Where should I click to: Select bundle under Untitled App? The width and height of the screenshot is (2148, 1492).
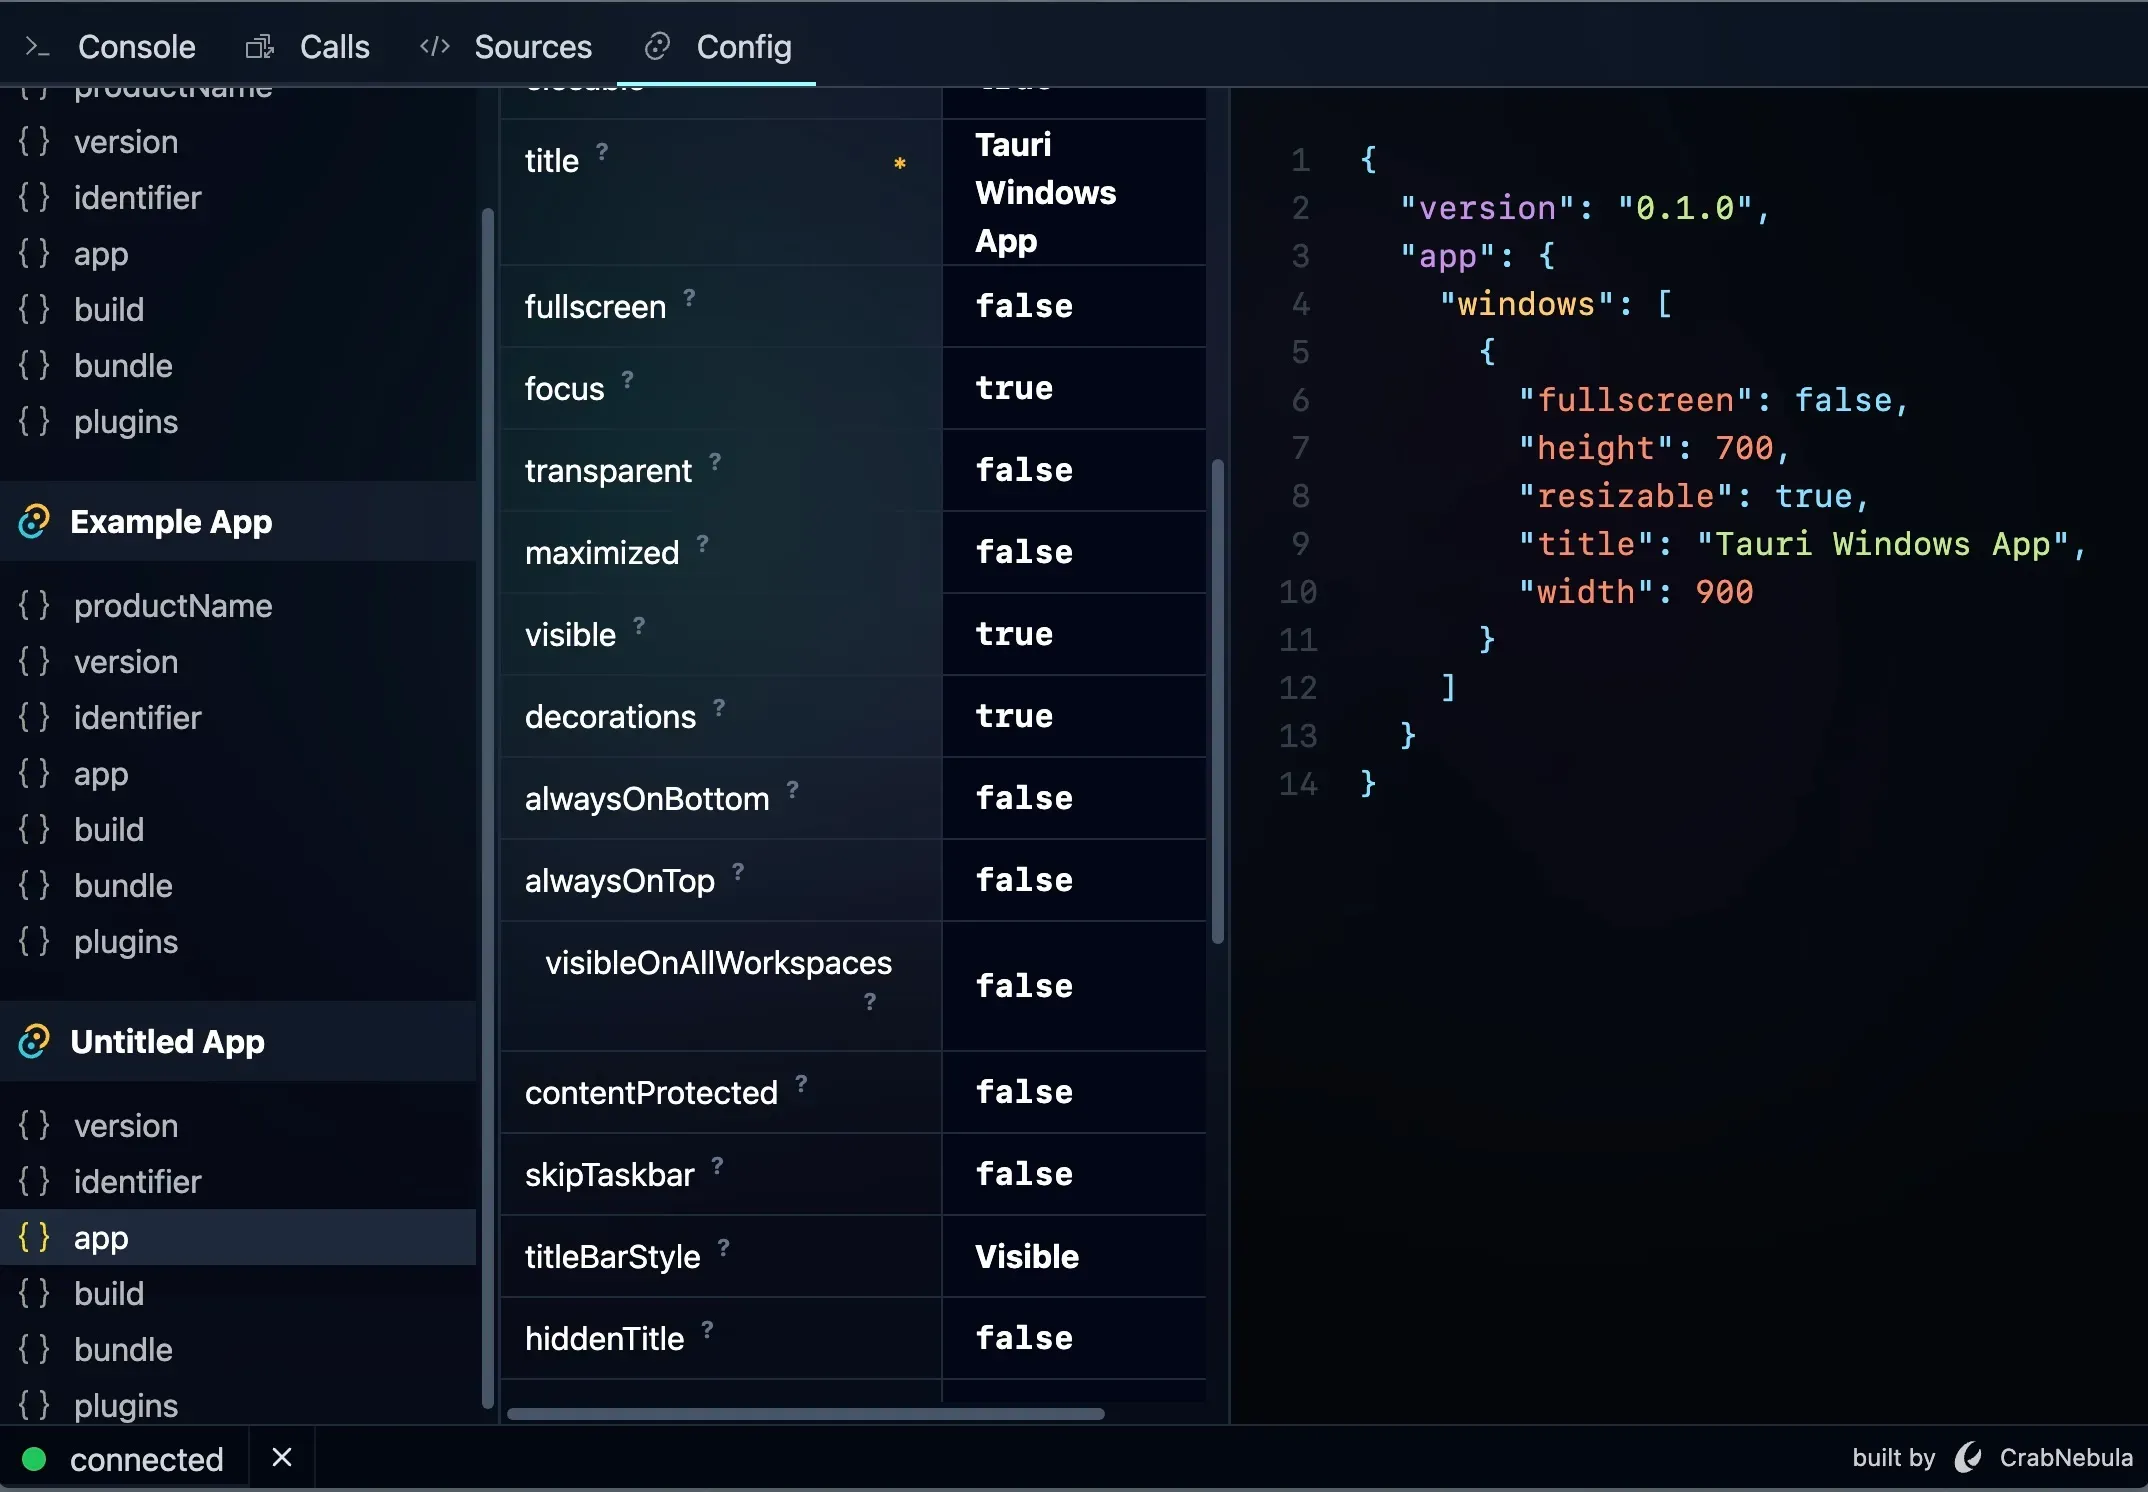click(x=238, y=1349)
